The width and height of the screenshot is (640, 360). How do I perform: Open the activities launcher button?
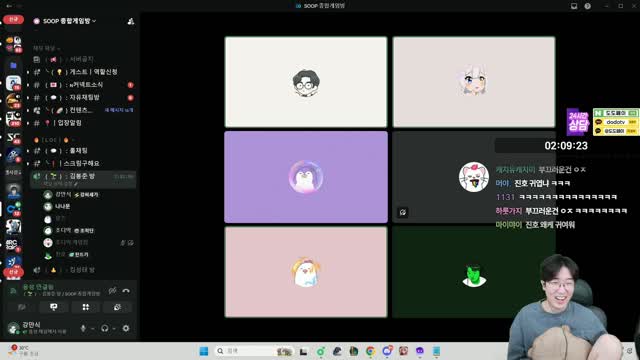click(x=85, y=307)
